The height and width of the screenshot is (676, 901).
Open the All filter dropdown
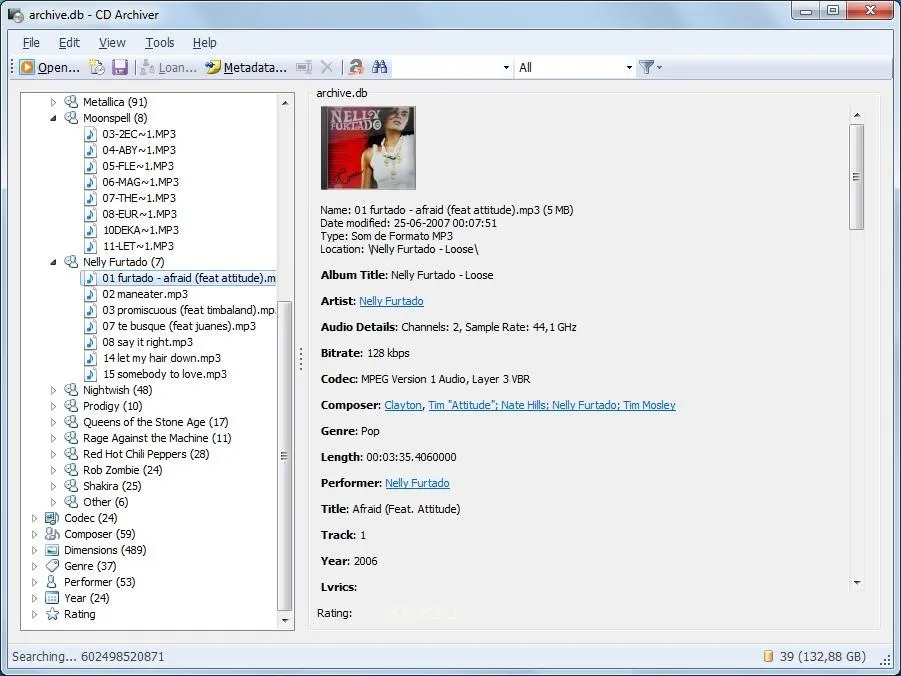[629, 67]
